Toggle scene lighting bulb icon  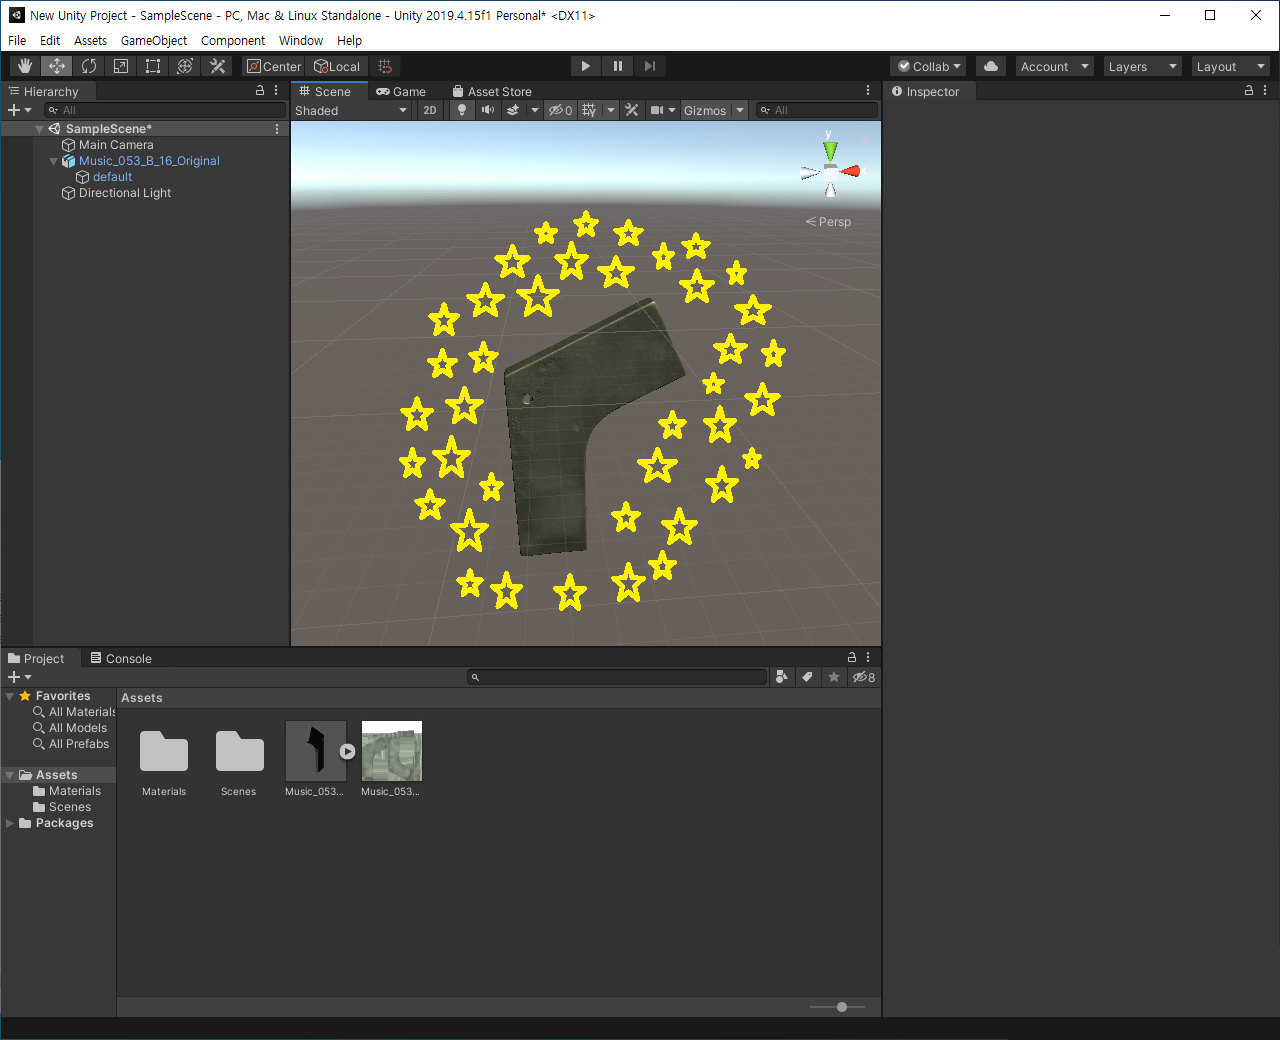pyautogui.click(x=462, y=110)
